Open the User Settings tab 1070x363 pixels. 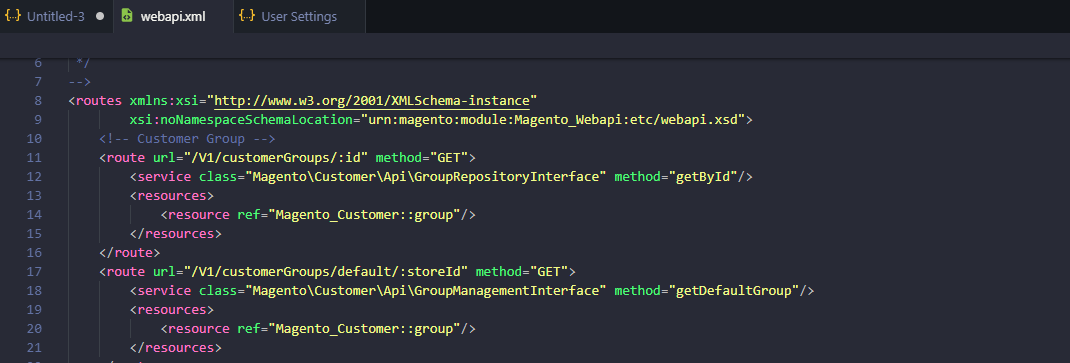point(300,16)
